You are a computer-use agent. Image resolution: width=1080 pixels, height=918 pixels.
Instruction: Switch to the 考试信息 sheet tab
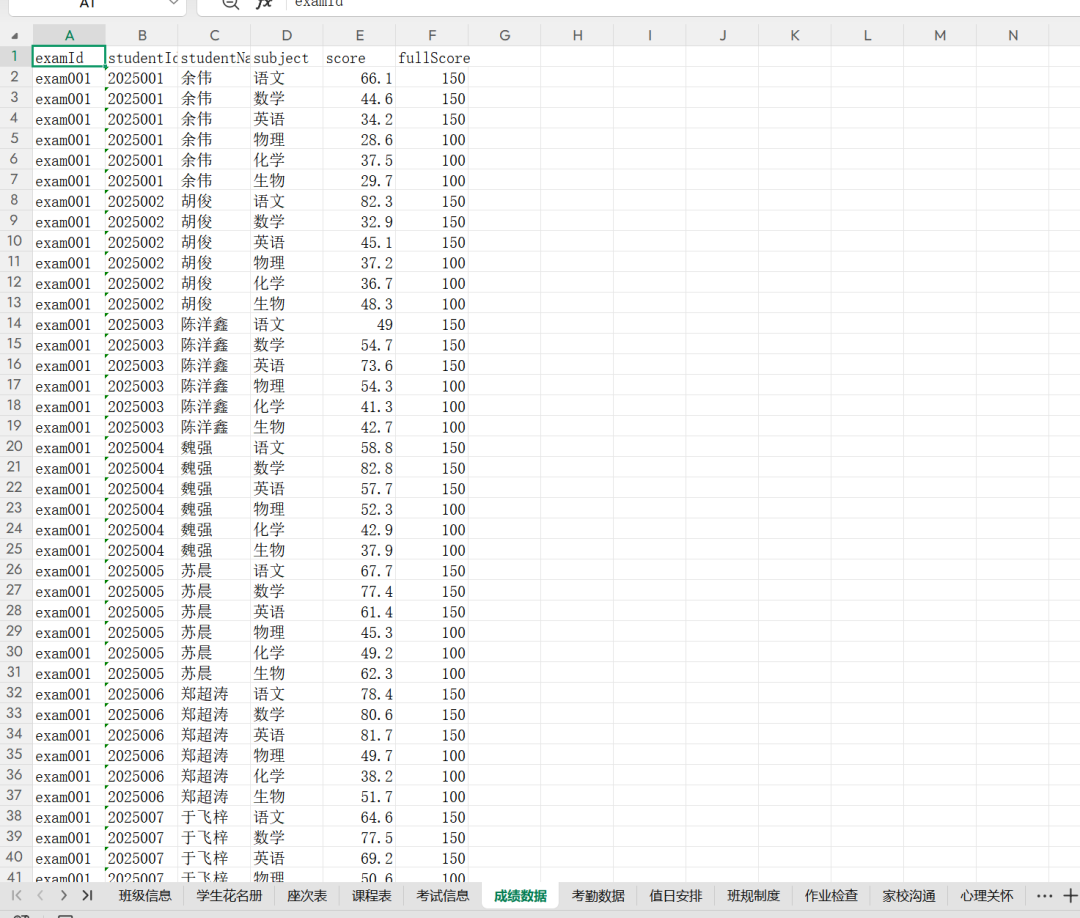coord(443,896)
